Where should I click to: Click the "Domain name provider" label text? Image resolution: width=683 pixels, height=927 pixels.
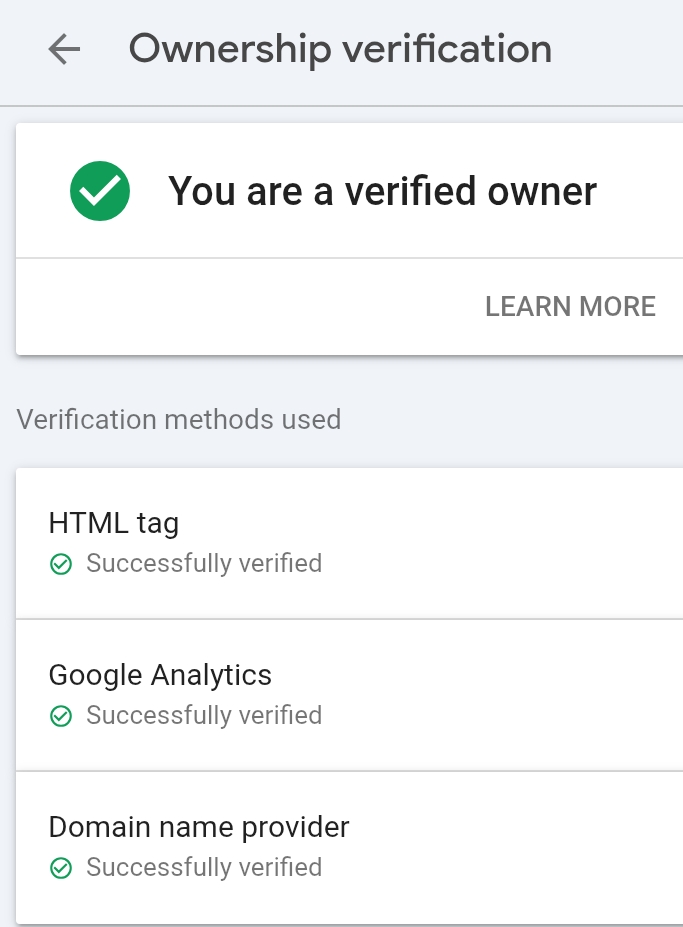(x=199, y=827)
